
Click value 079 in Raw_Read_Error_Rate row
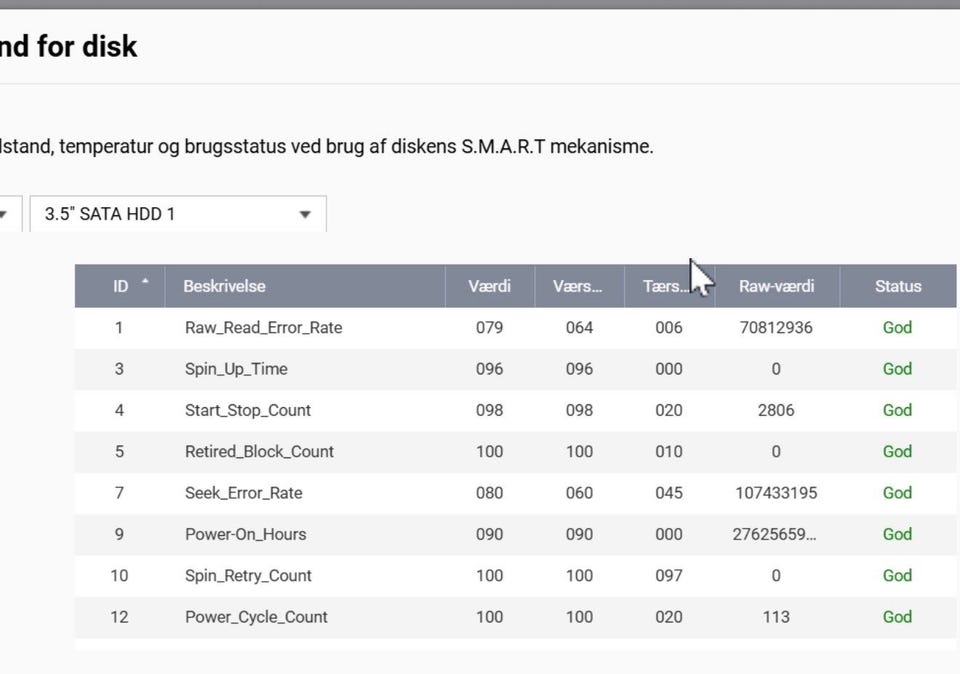coord(489,328)
